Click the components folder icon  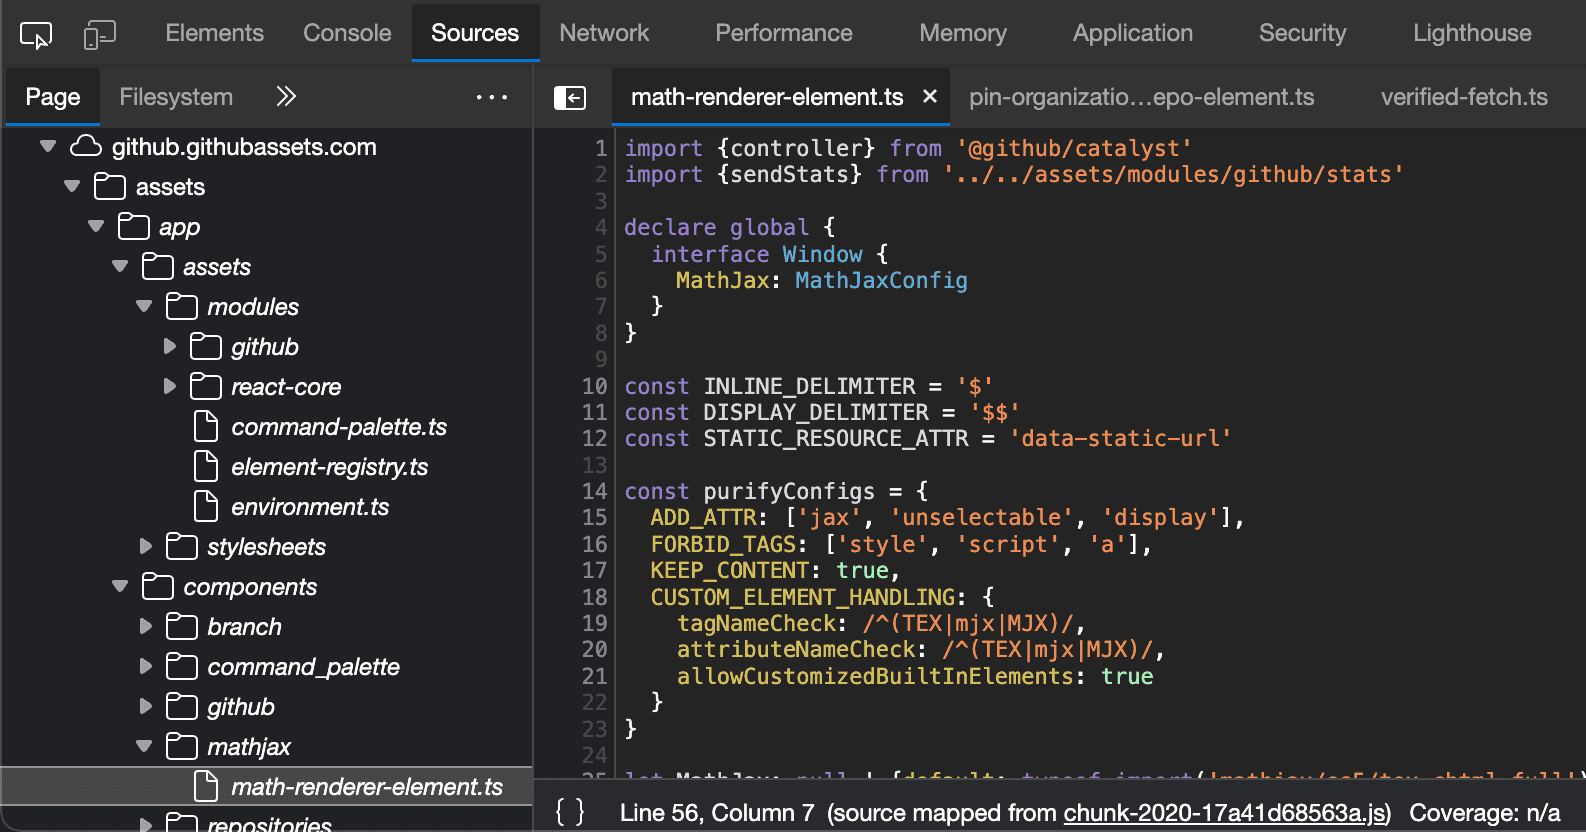click(x=158, y=586)
